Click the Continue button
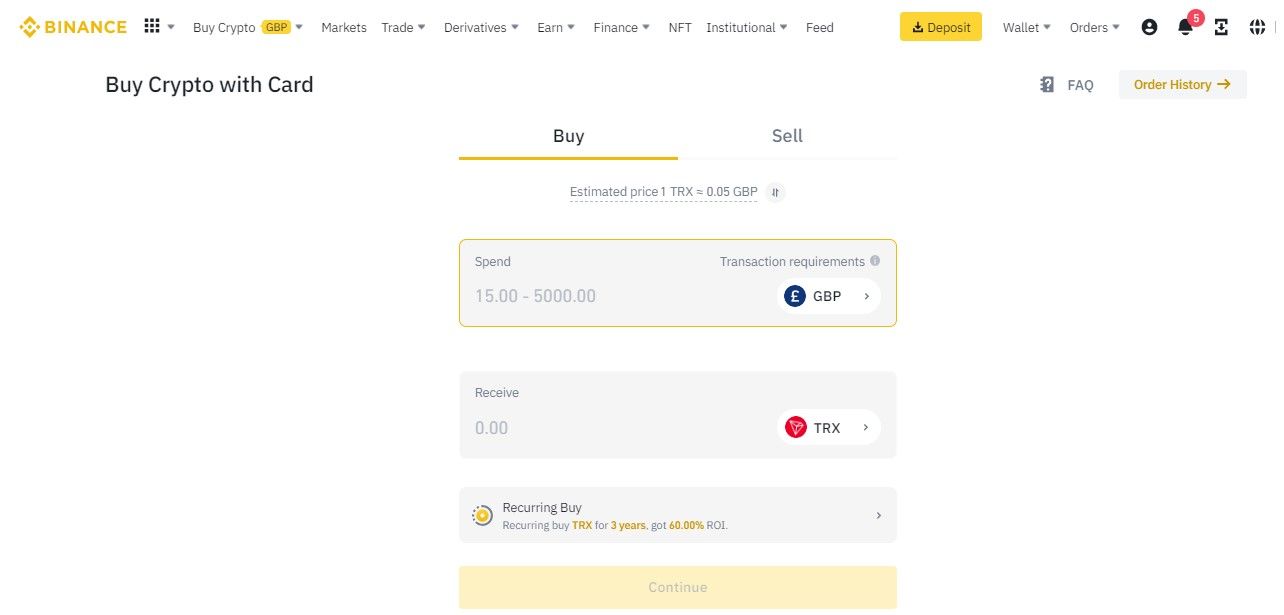Image resolution: width=1284 pixels, height=615 pixels. [x=678, y=587]
